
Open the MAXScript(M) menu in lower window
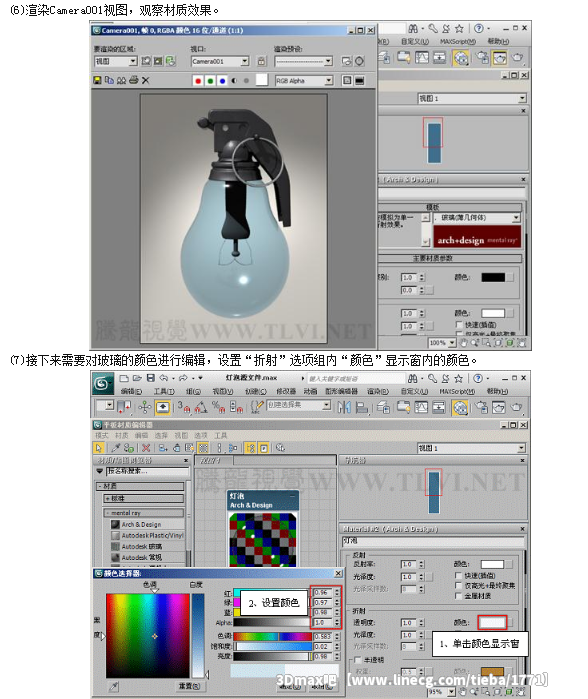click(x=457, y=391)
